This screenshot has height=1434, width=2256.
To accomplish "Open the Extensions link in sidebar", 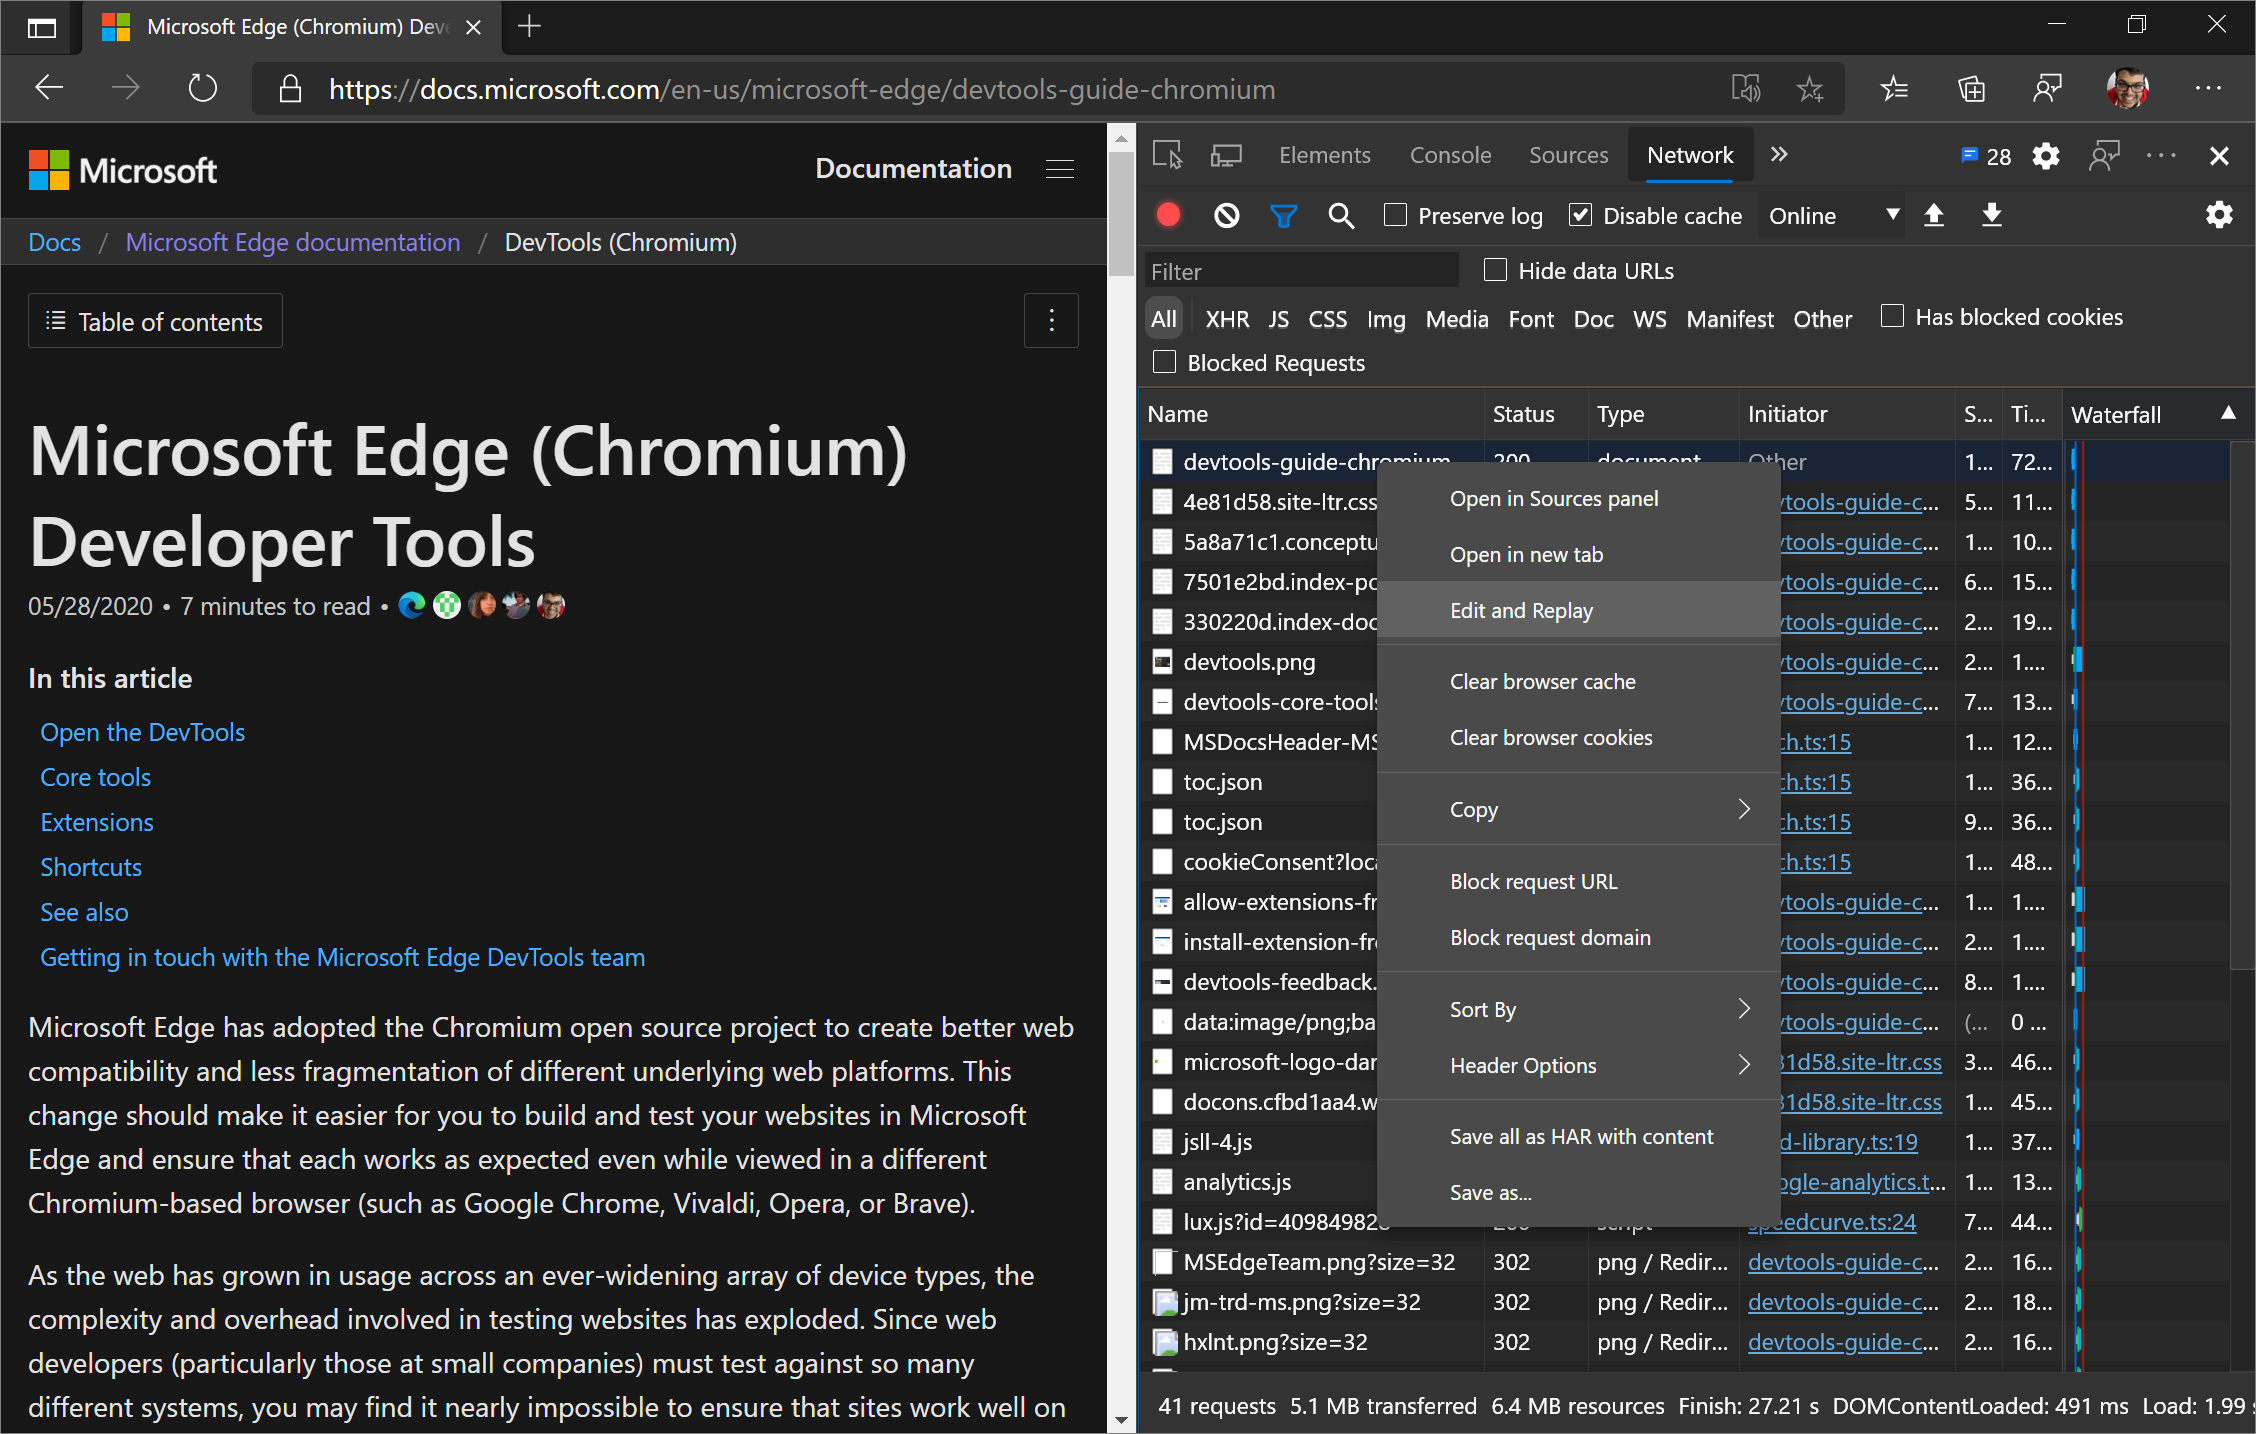I will (x=95, y=822).
